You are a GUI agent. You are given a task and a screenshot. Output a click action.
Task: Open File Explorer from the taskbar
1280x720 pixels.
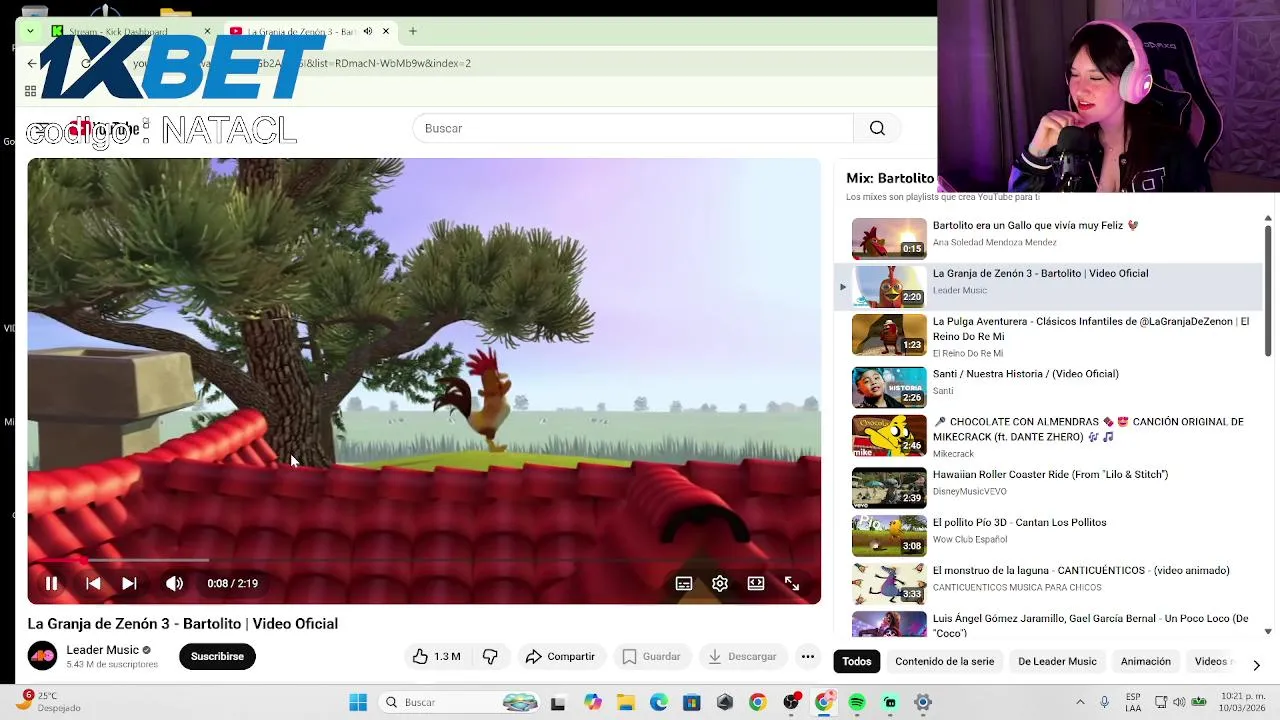(x=626, y=702)
